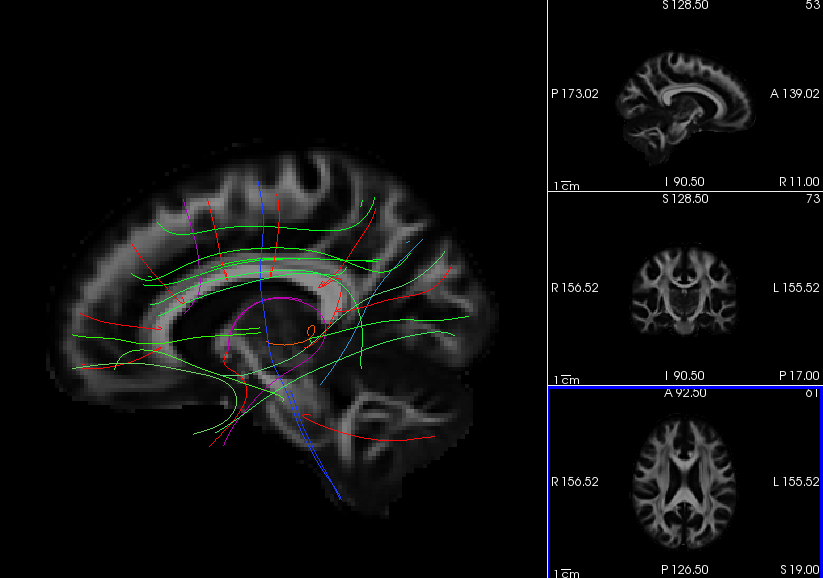Click the 1 cm scale bar in sagittal panel
The image size is (823, 578).
pos(566,185)
